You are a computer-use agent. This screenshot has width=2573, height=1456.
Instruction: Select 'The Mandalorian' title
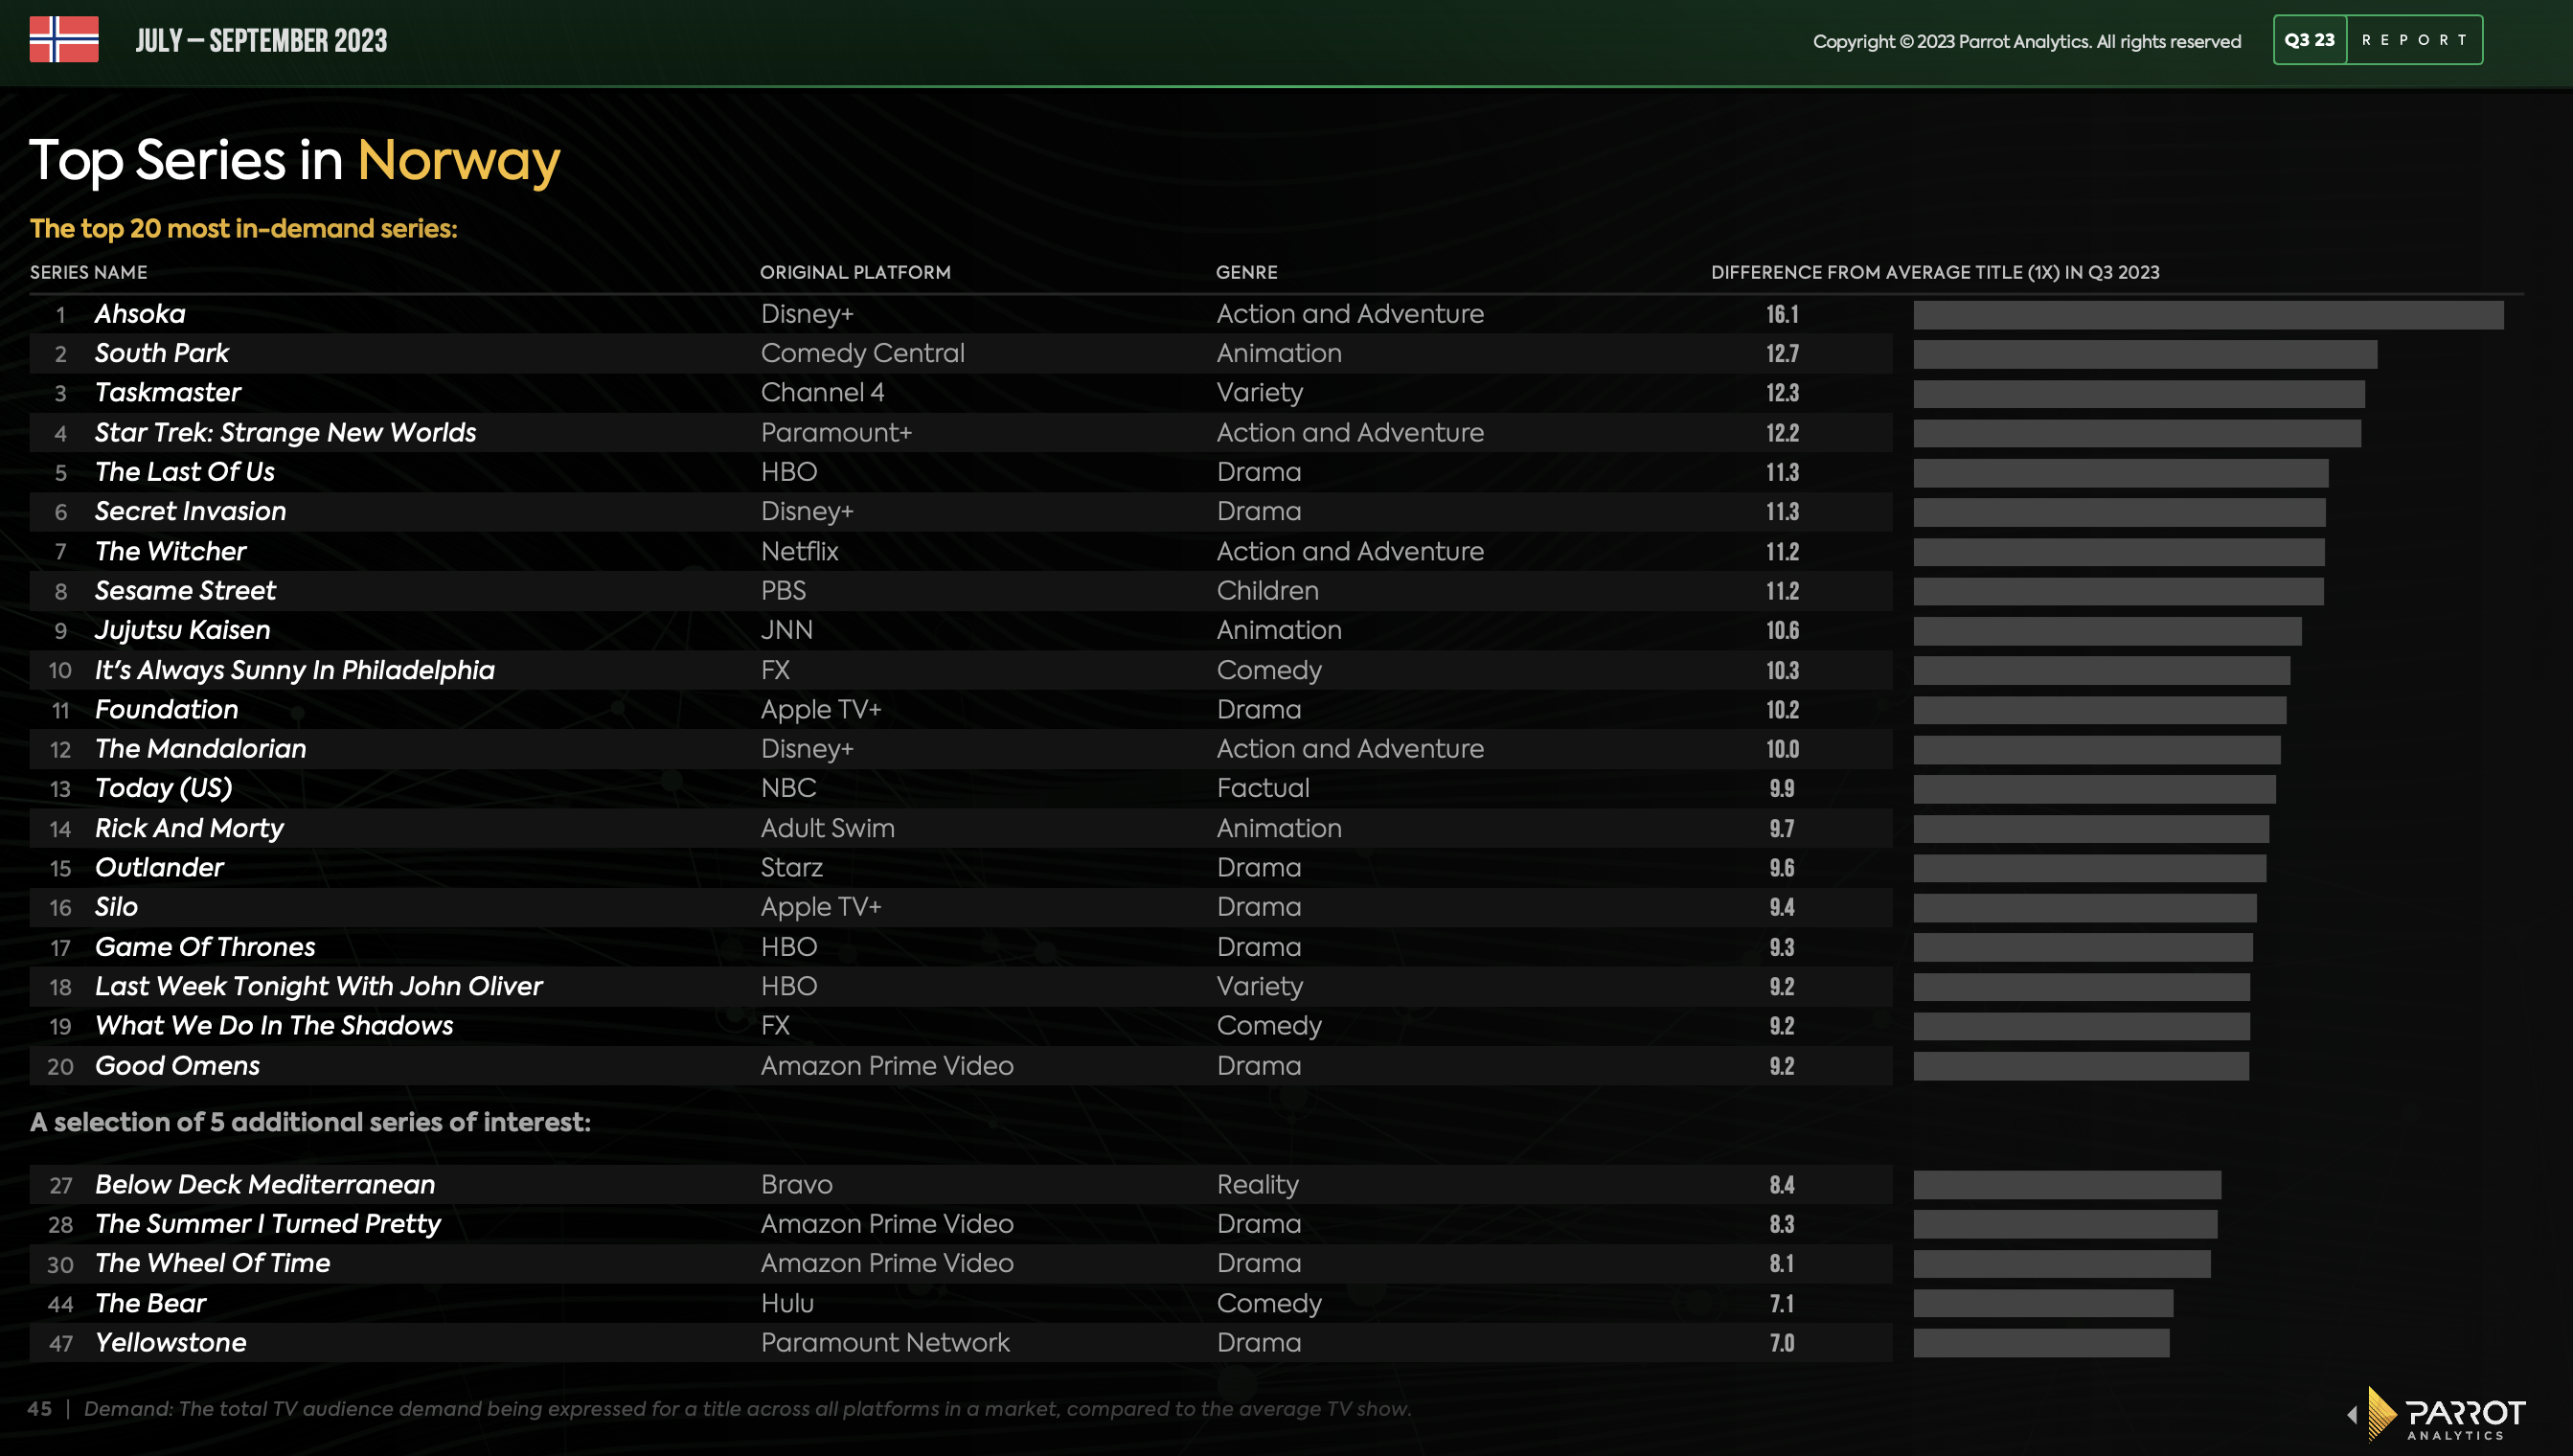200,749
